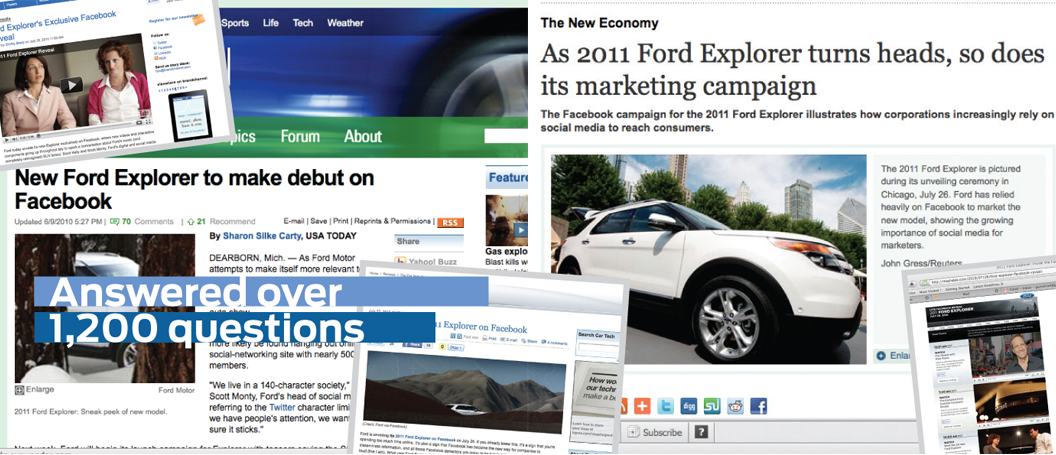Click Reprints & Permissions link
This screenshot has height=455, width=1056.
click(393, 221)
